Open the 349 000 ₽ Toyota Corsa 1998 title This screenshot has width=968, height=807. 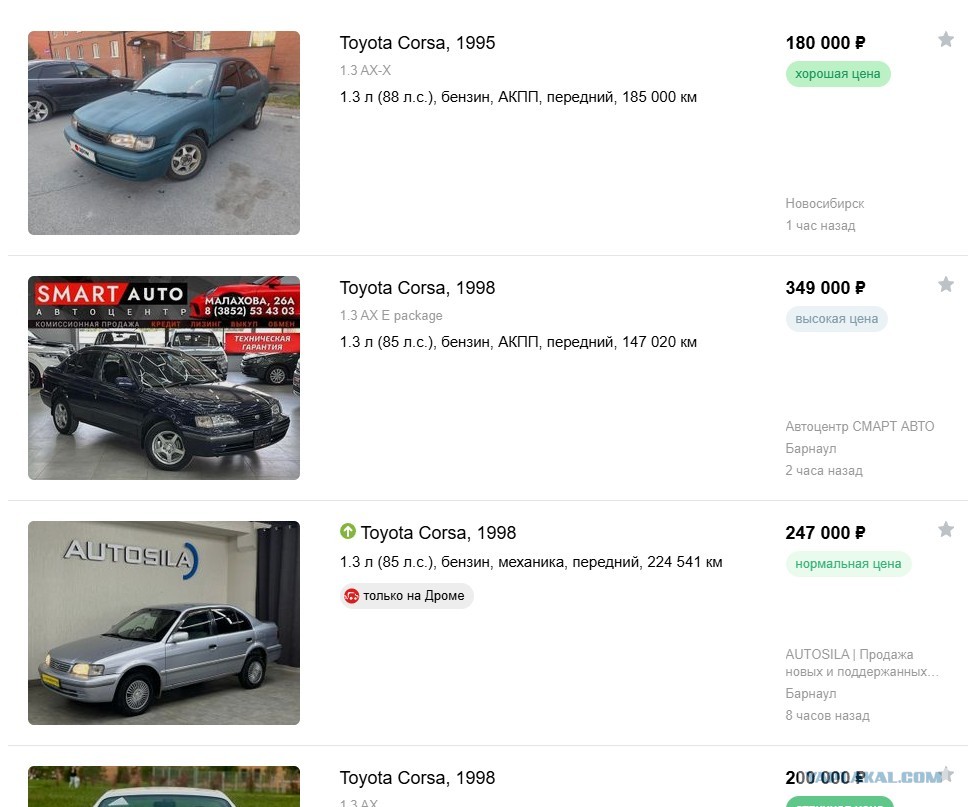pos(417,288)
